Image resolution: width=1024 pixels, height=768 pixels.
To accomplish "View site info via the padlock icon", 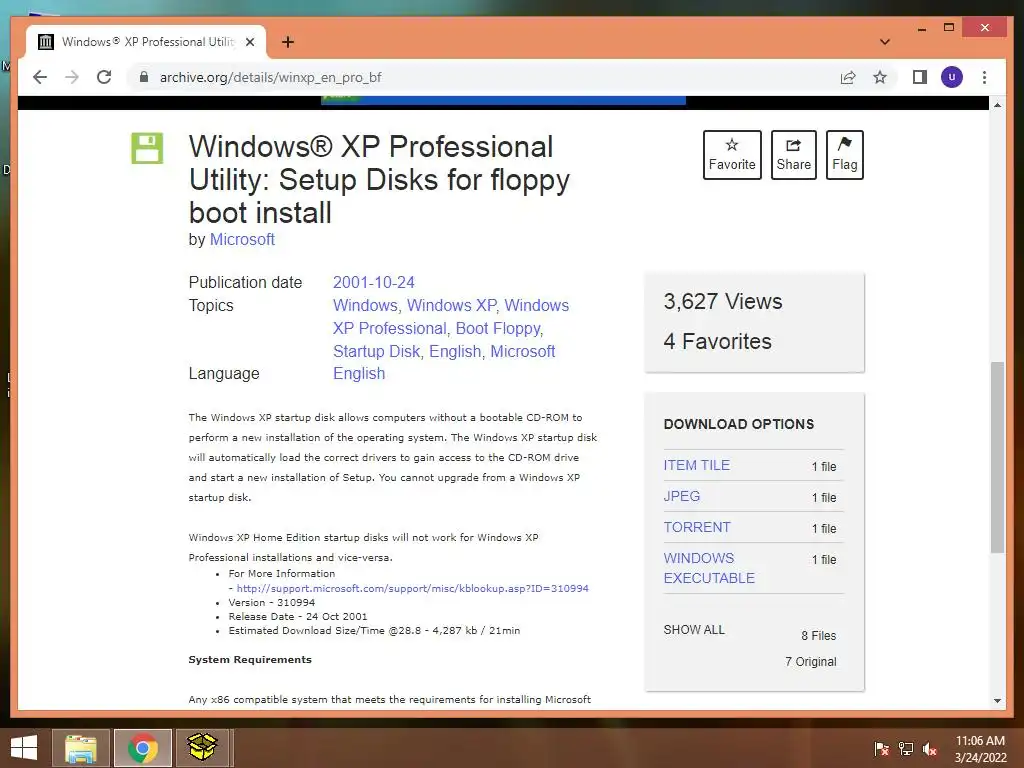I will pyautogui.click(x=144, y=77).
